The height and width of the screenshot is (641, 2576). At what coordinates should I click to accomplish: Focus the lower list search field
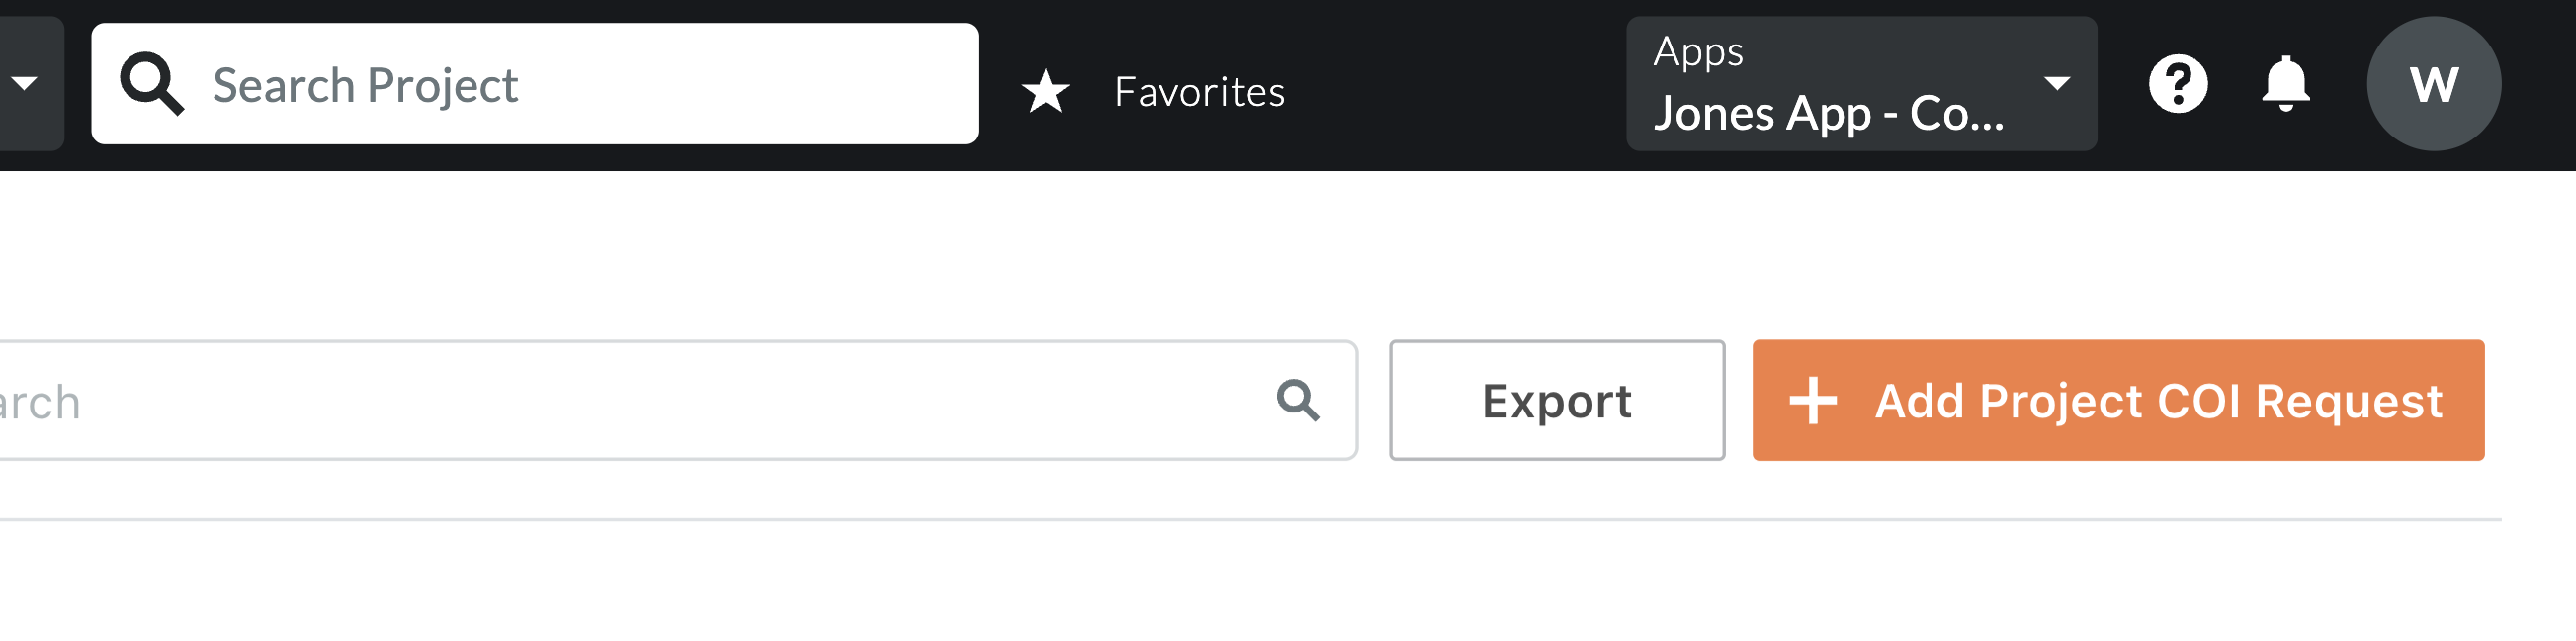677,400
